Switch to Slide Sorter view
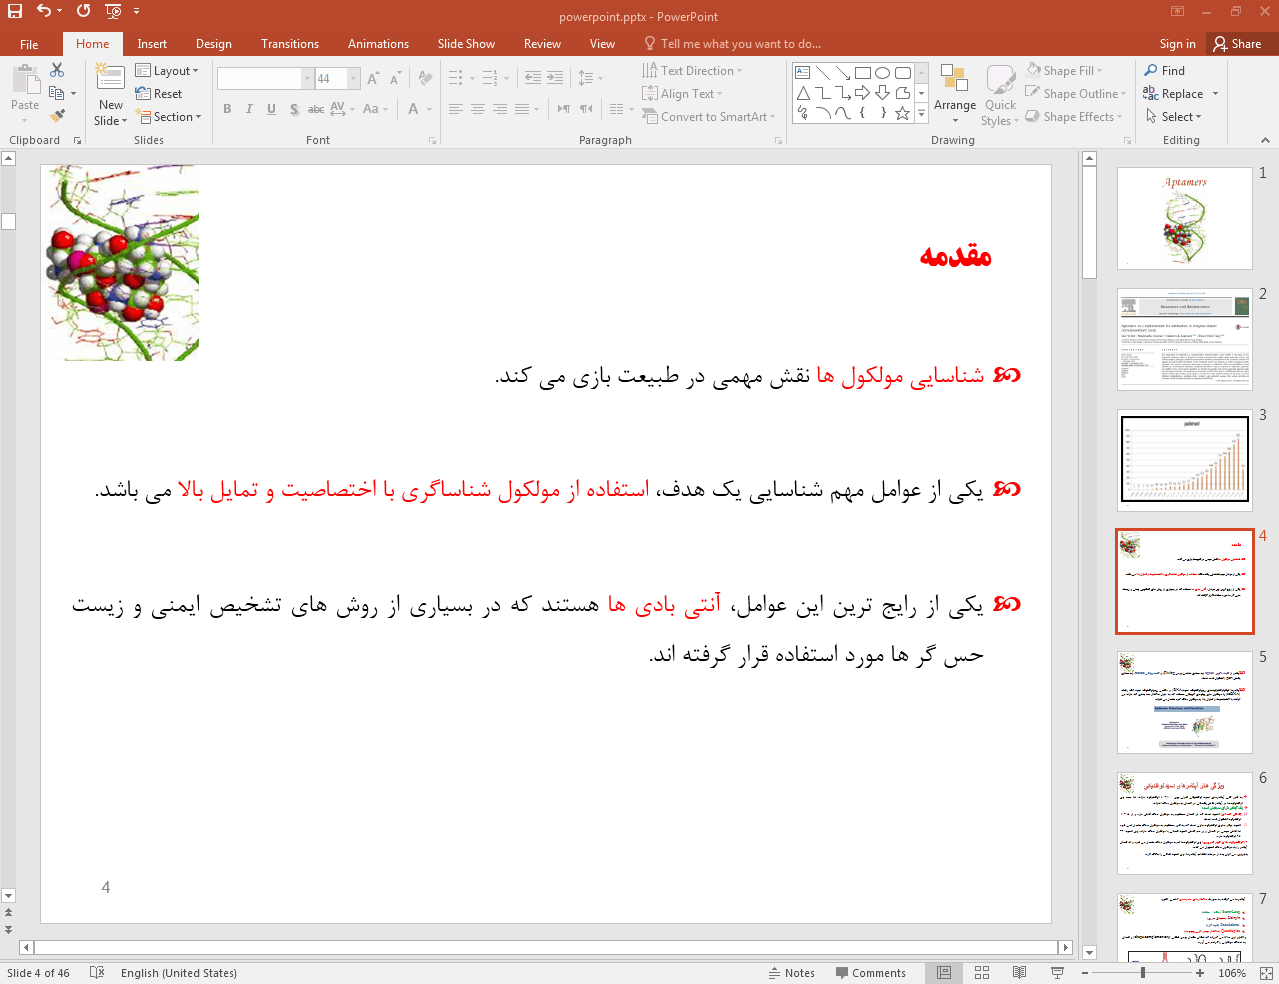The image size is (1279, 984). point(982,973)
